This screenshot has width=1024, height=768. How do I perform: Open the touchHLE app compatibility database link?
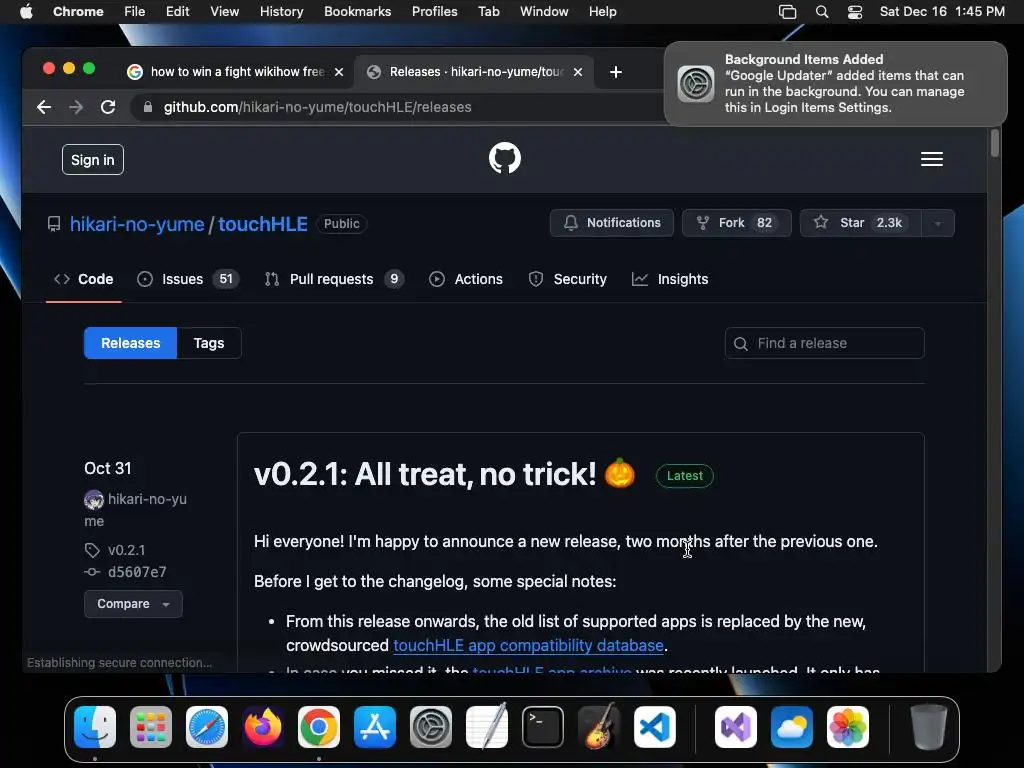(528, 646)
